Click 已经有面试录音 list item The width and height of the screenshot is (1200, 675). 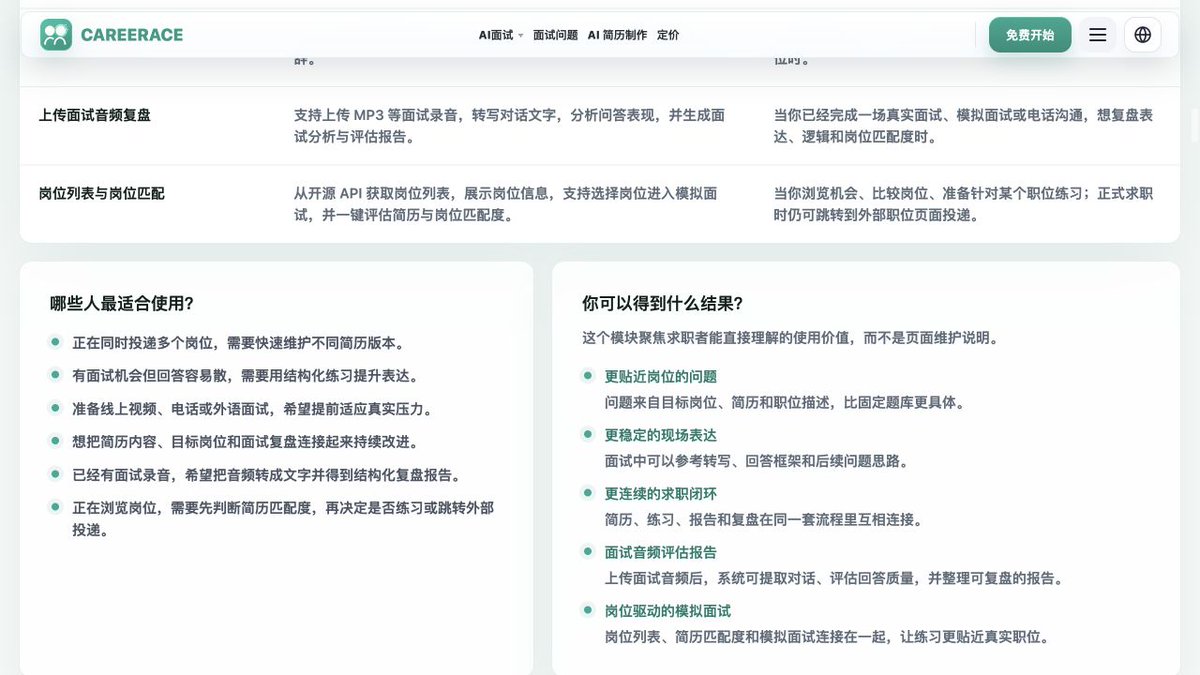coord(266,475)
